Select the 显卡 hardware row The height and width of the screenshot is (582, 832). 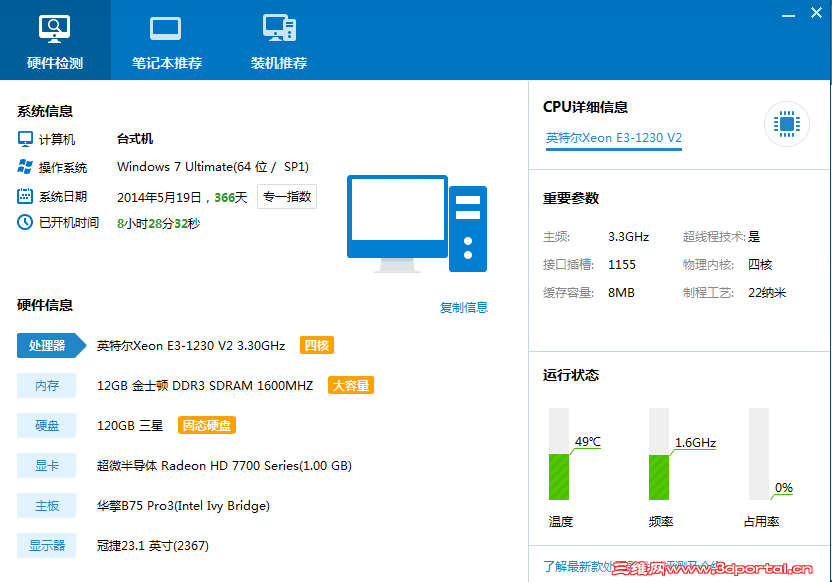click(46, 465)
